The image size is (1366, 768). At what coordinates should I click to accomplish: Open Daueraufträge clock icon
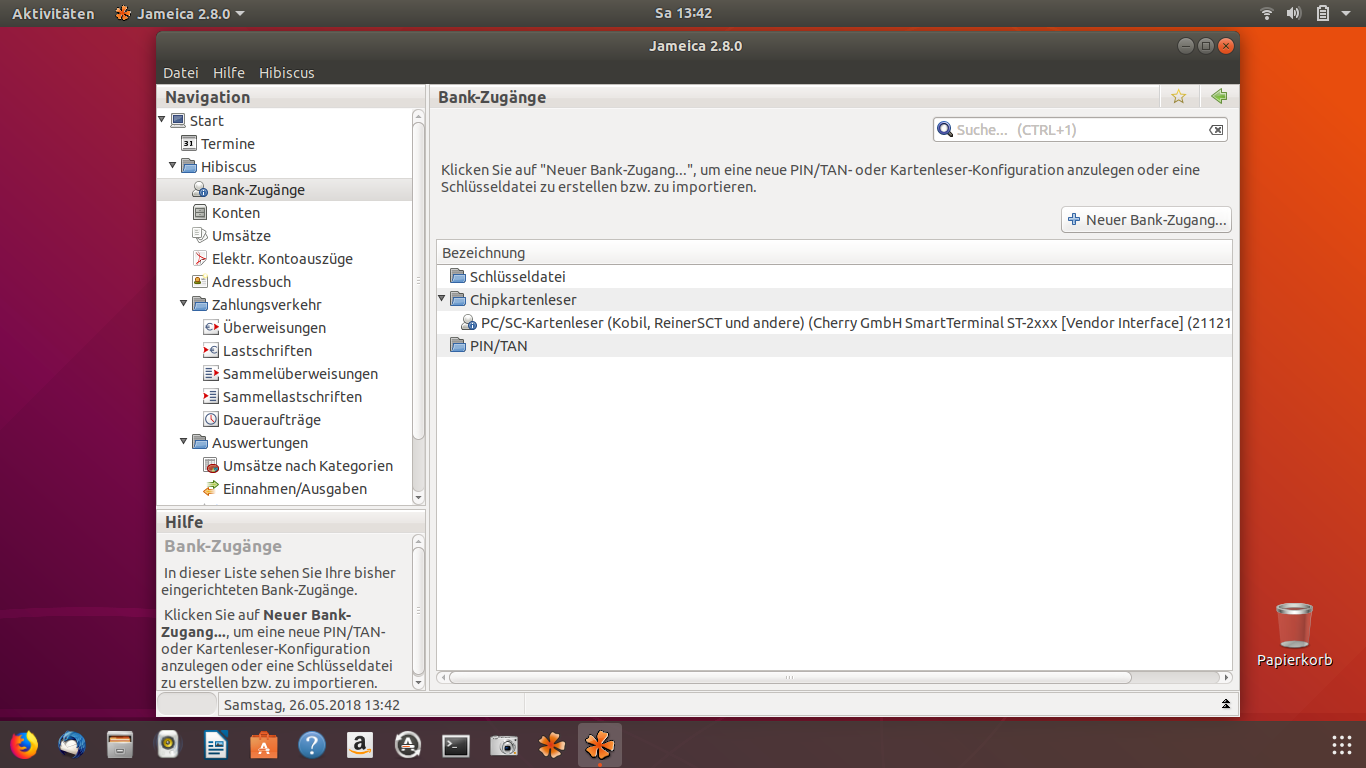tap(211, 419)
